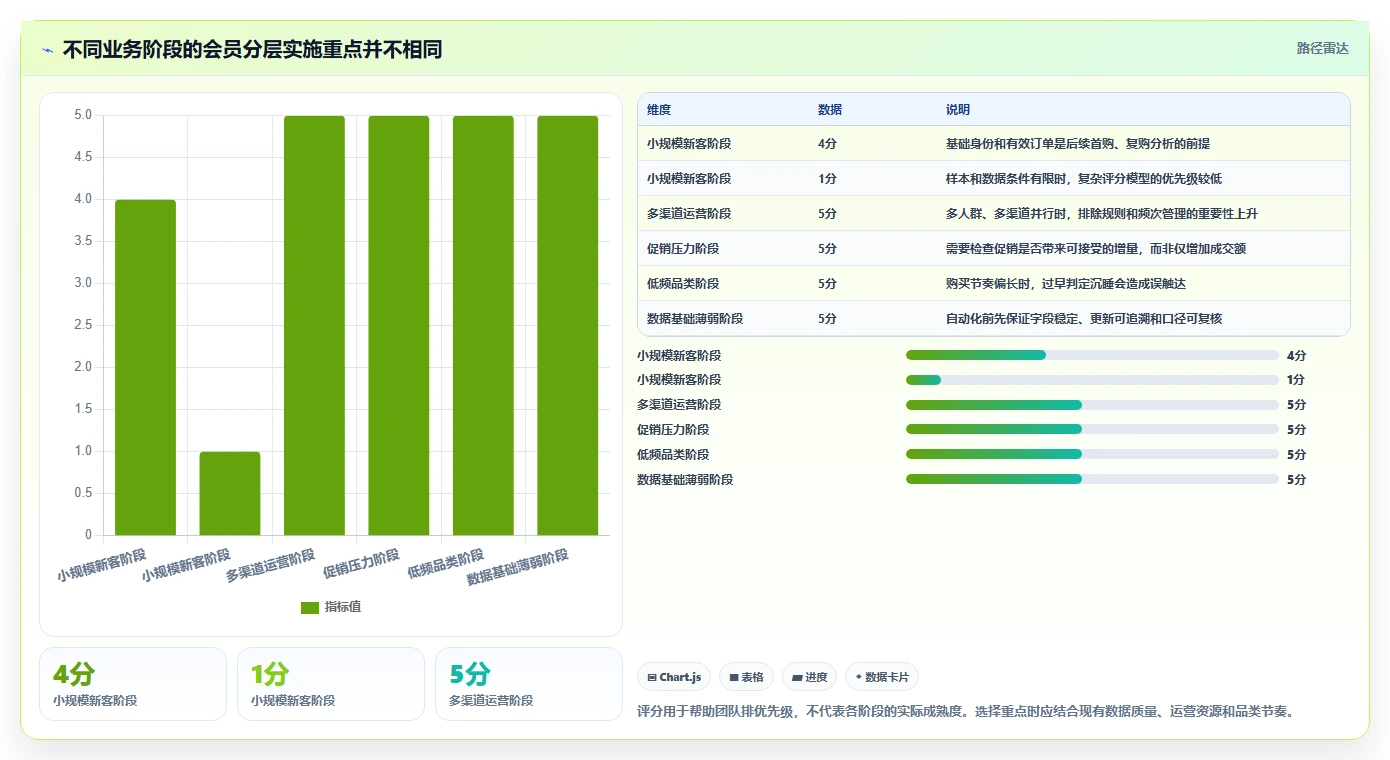
Task: Click the progress bar showing 4分
Action: pos(1092,355)
